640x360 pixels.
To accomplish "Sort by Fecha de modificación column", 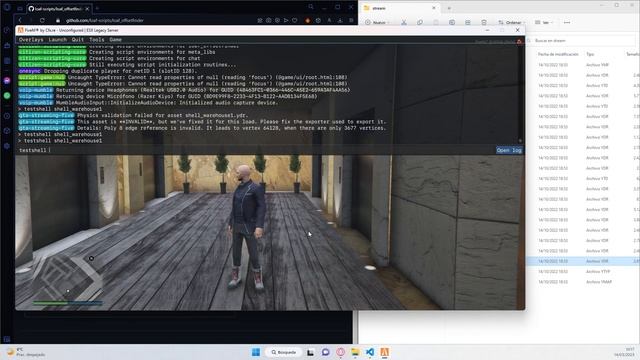I will click(x=558, y=54).
